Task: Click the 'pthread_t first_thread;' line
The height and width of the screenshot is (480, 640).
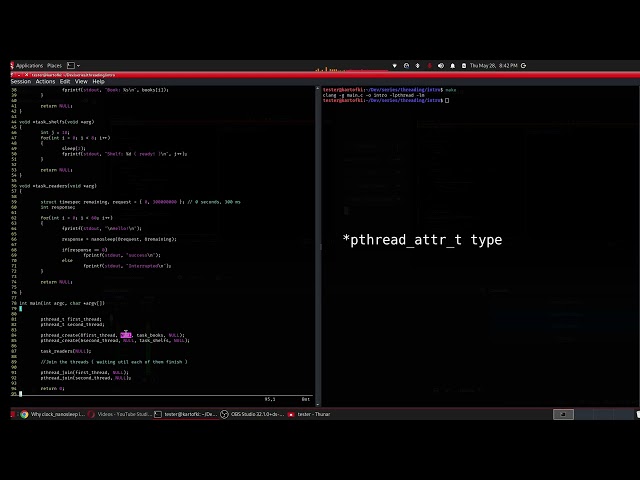Action: (x=71, y=319)
